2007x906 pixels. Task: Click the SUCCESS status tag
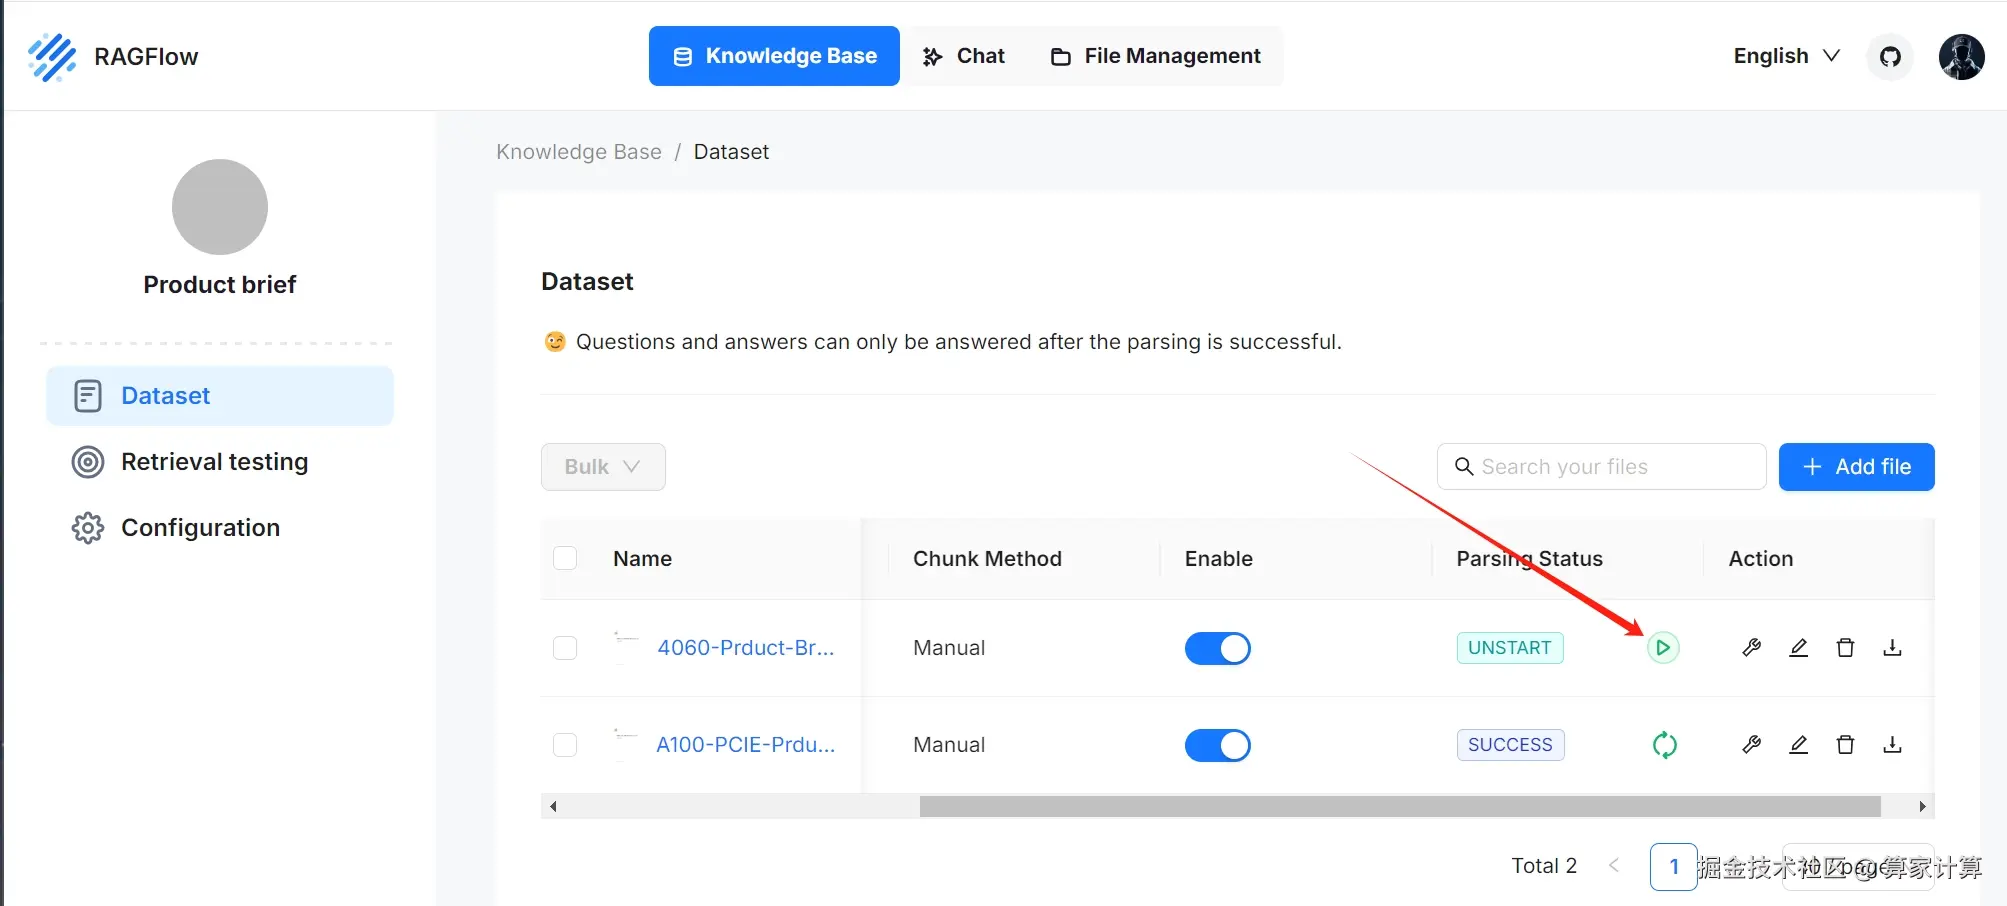tap(1511, 745)
